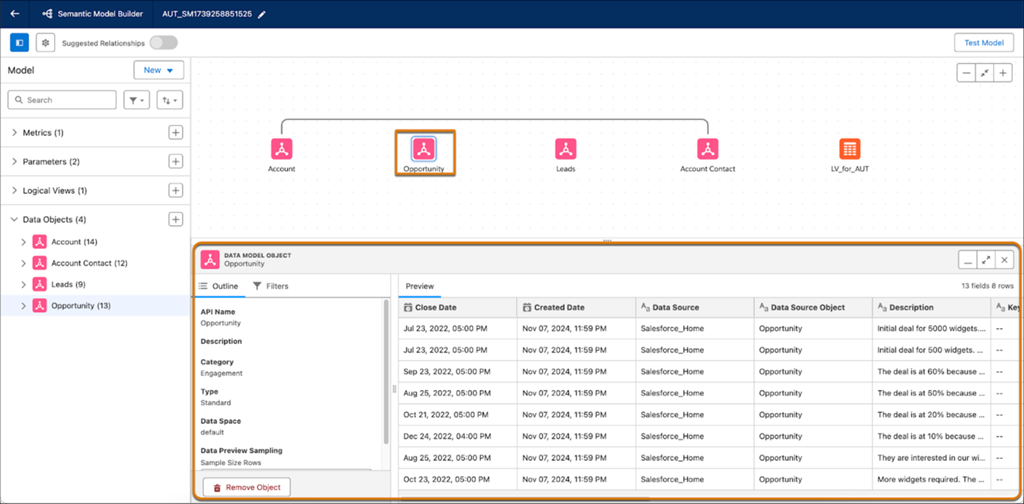Expand the Account (14) tree row
The height and width of the screenshot is (504, 1024).
[24, 242]
